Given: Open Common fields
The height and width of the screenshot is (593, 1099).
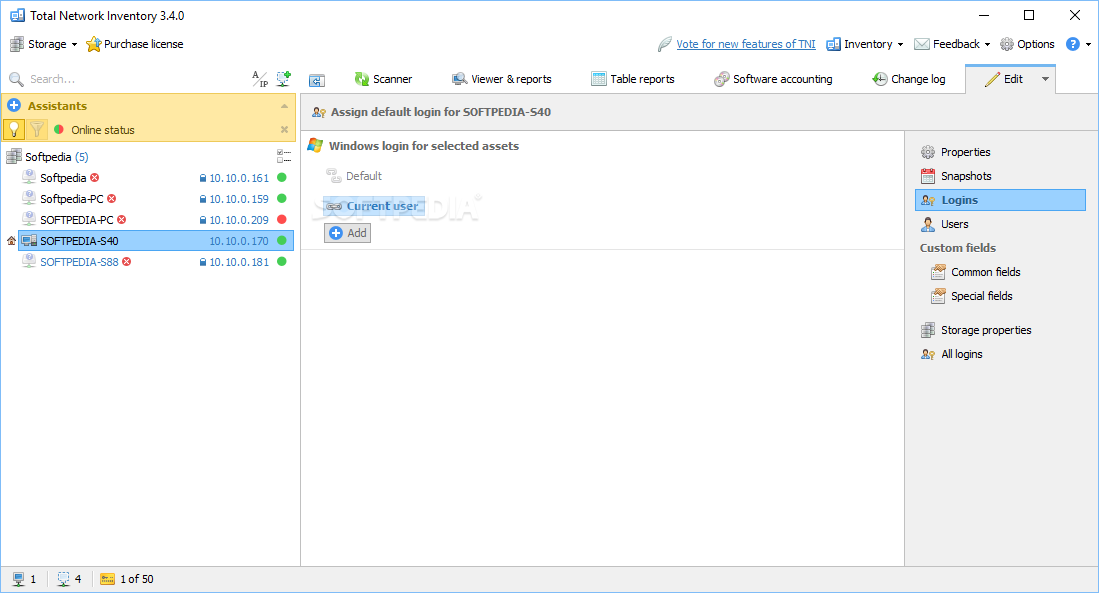Looking at the screenshot, I should [x=976, y=272].
